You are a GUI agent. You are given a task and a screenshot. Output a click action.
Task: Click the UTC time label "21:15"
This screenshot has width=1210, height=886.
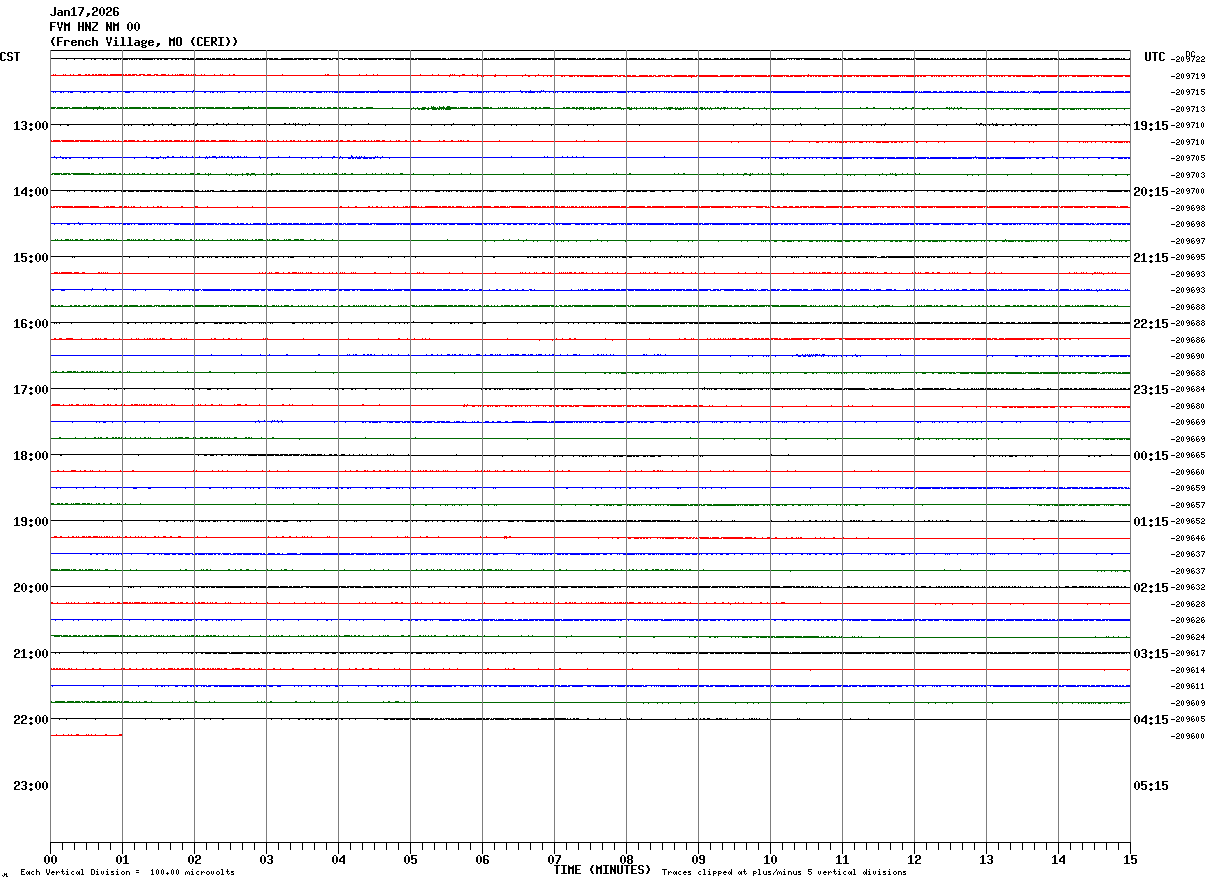[1151, 257]
